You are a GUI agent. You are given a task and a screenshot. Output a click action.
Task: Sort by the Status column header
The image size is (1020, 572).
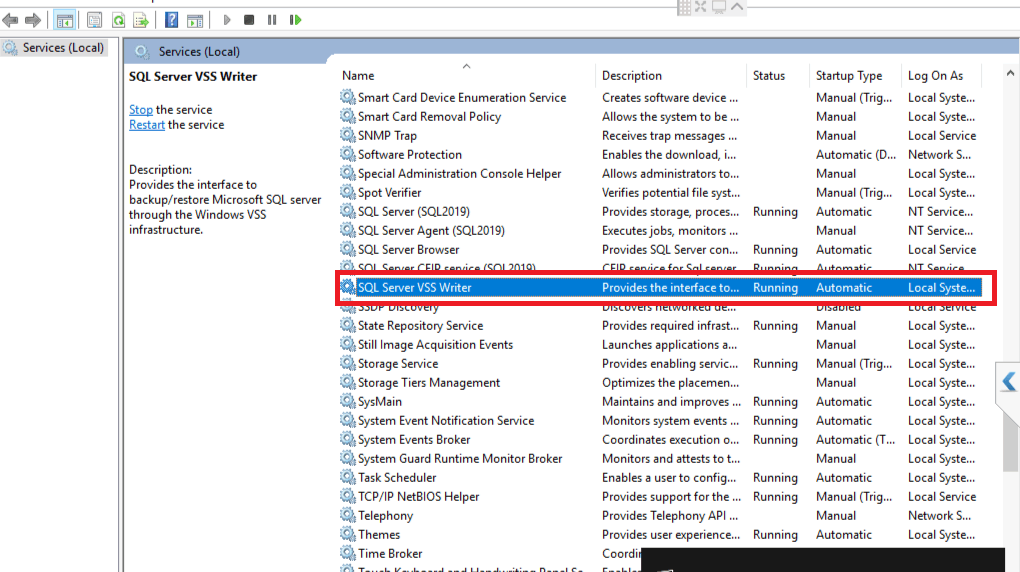769,75
